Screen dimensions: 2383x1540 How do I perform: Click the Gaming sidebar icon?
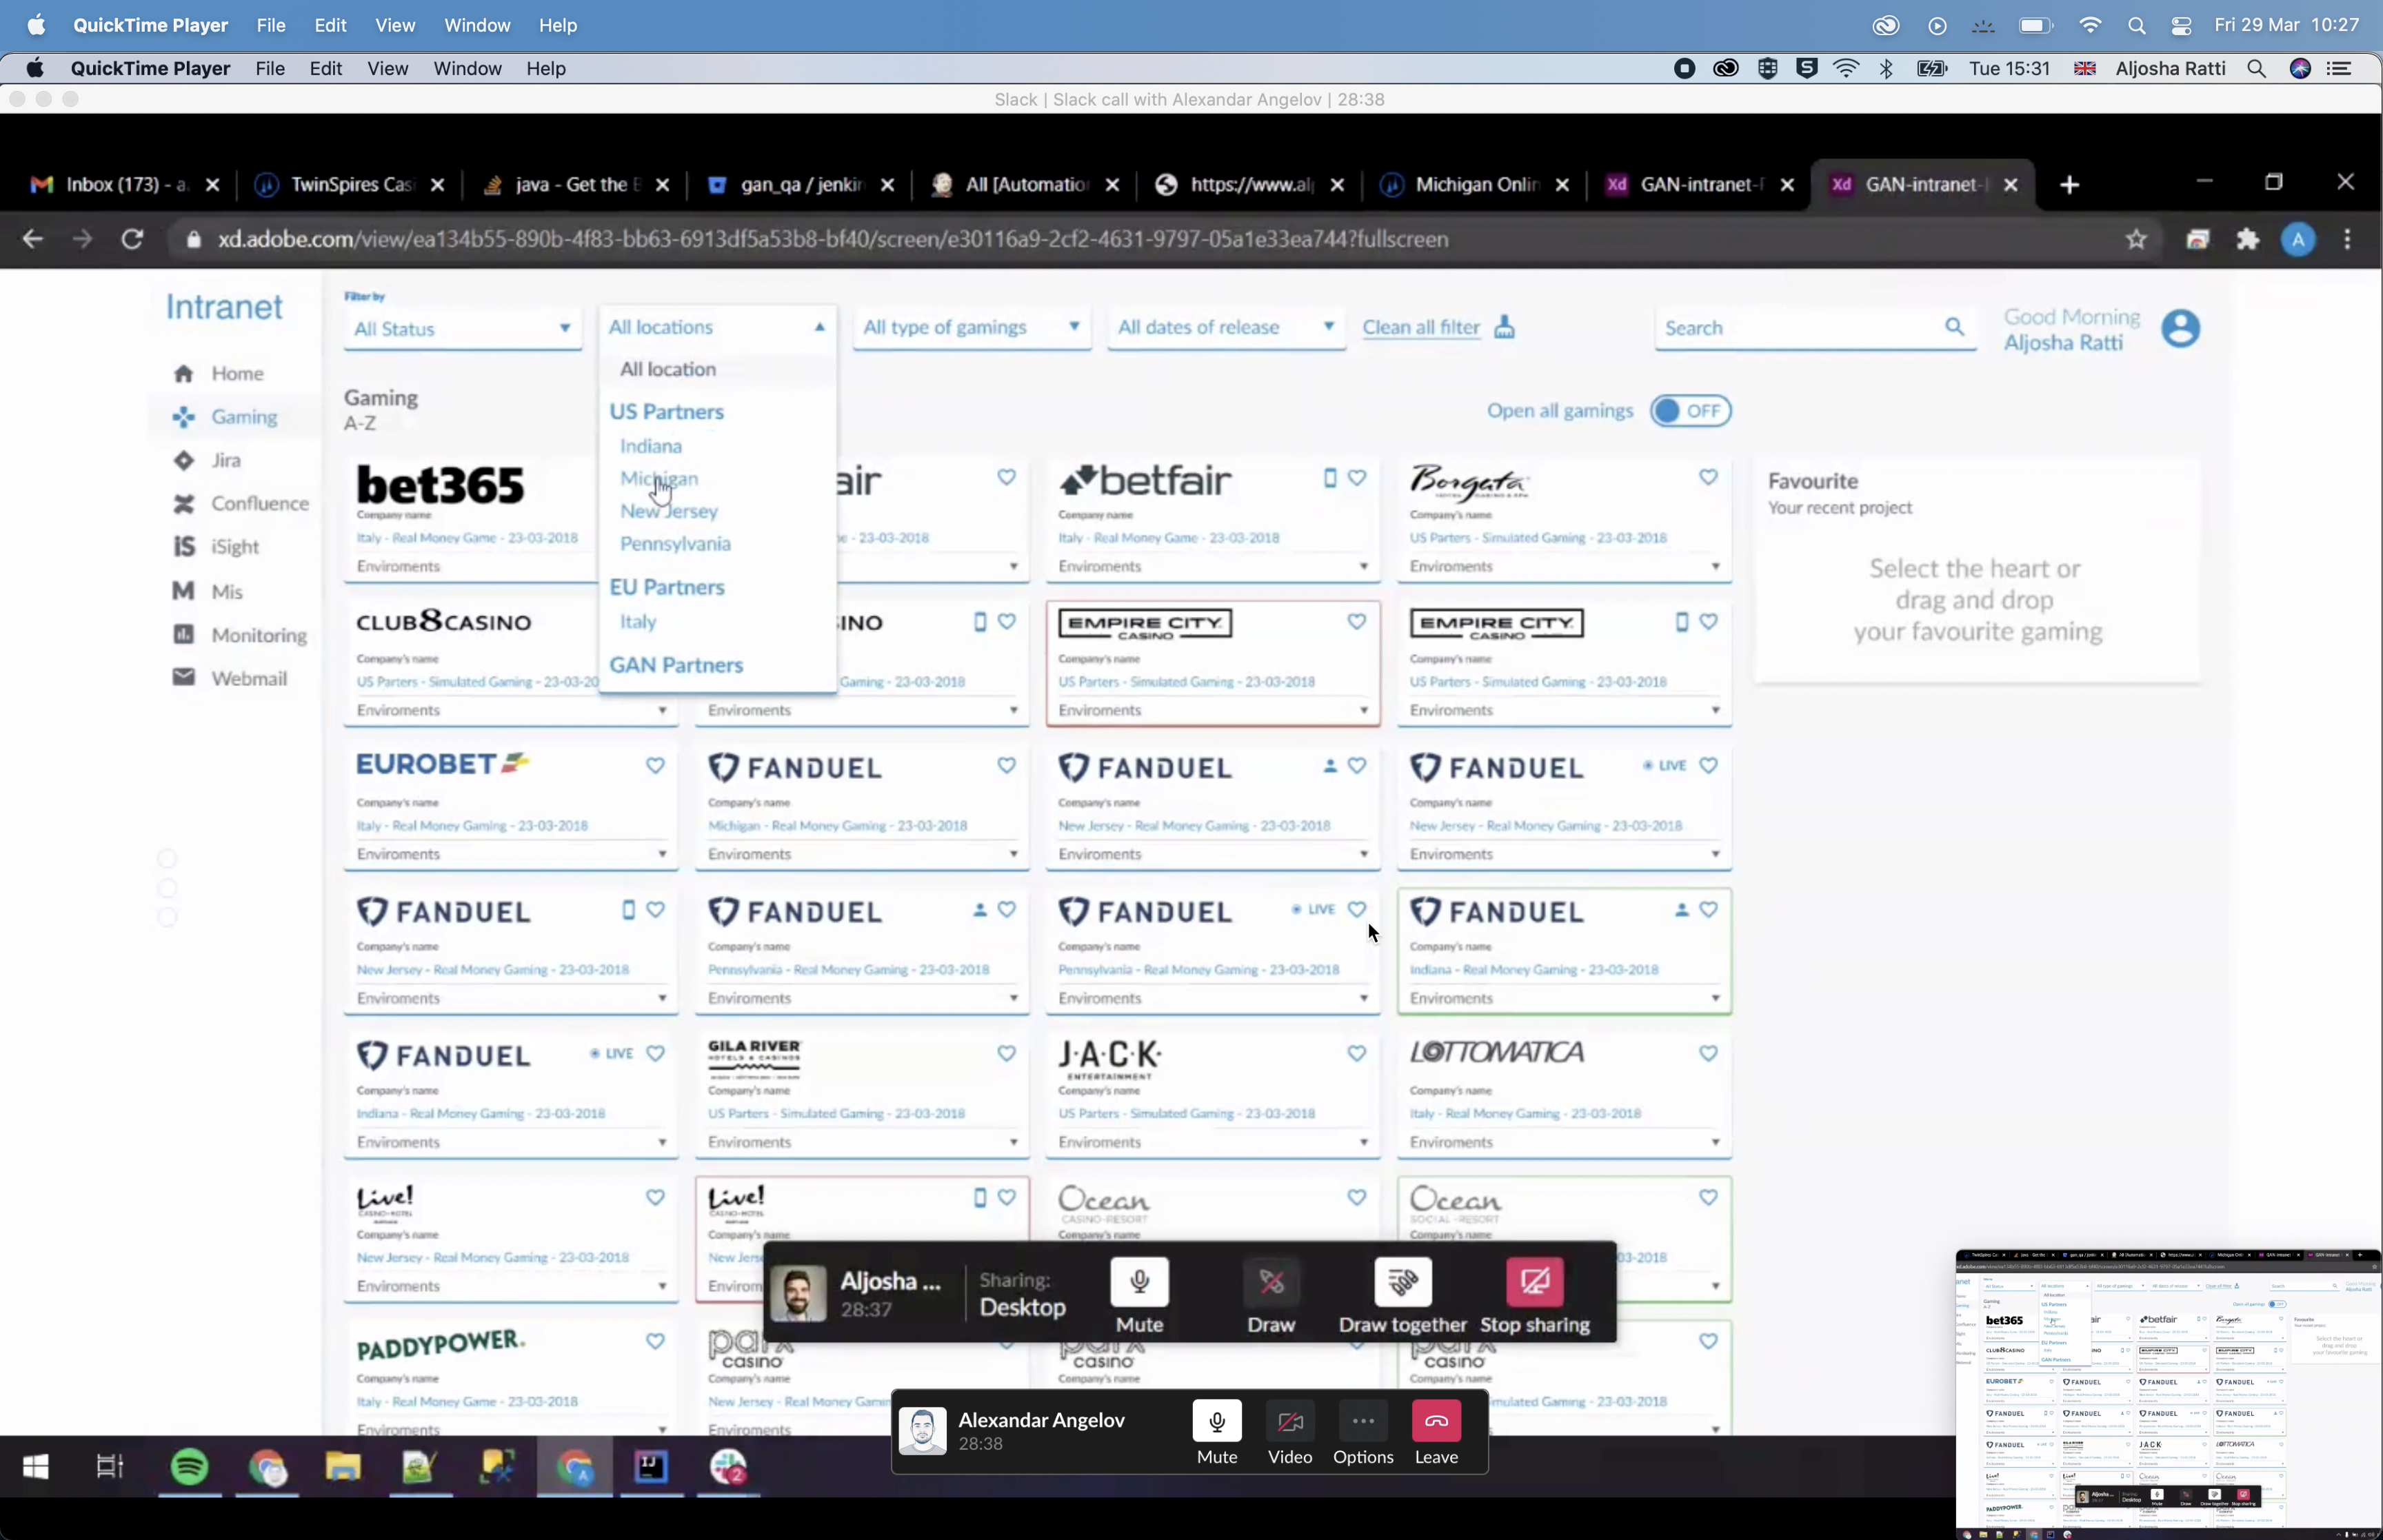tap(183, 417)
